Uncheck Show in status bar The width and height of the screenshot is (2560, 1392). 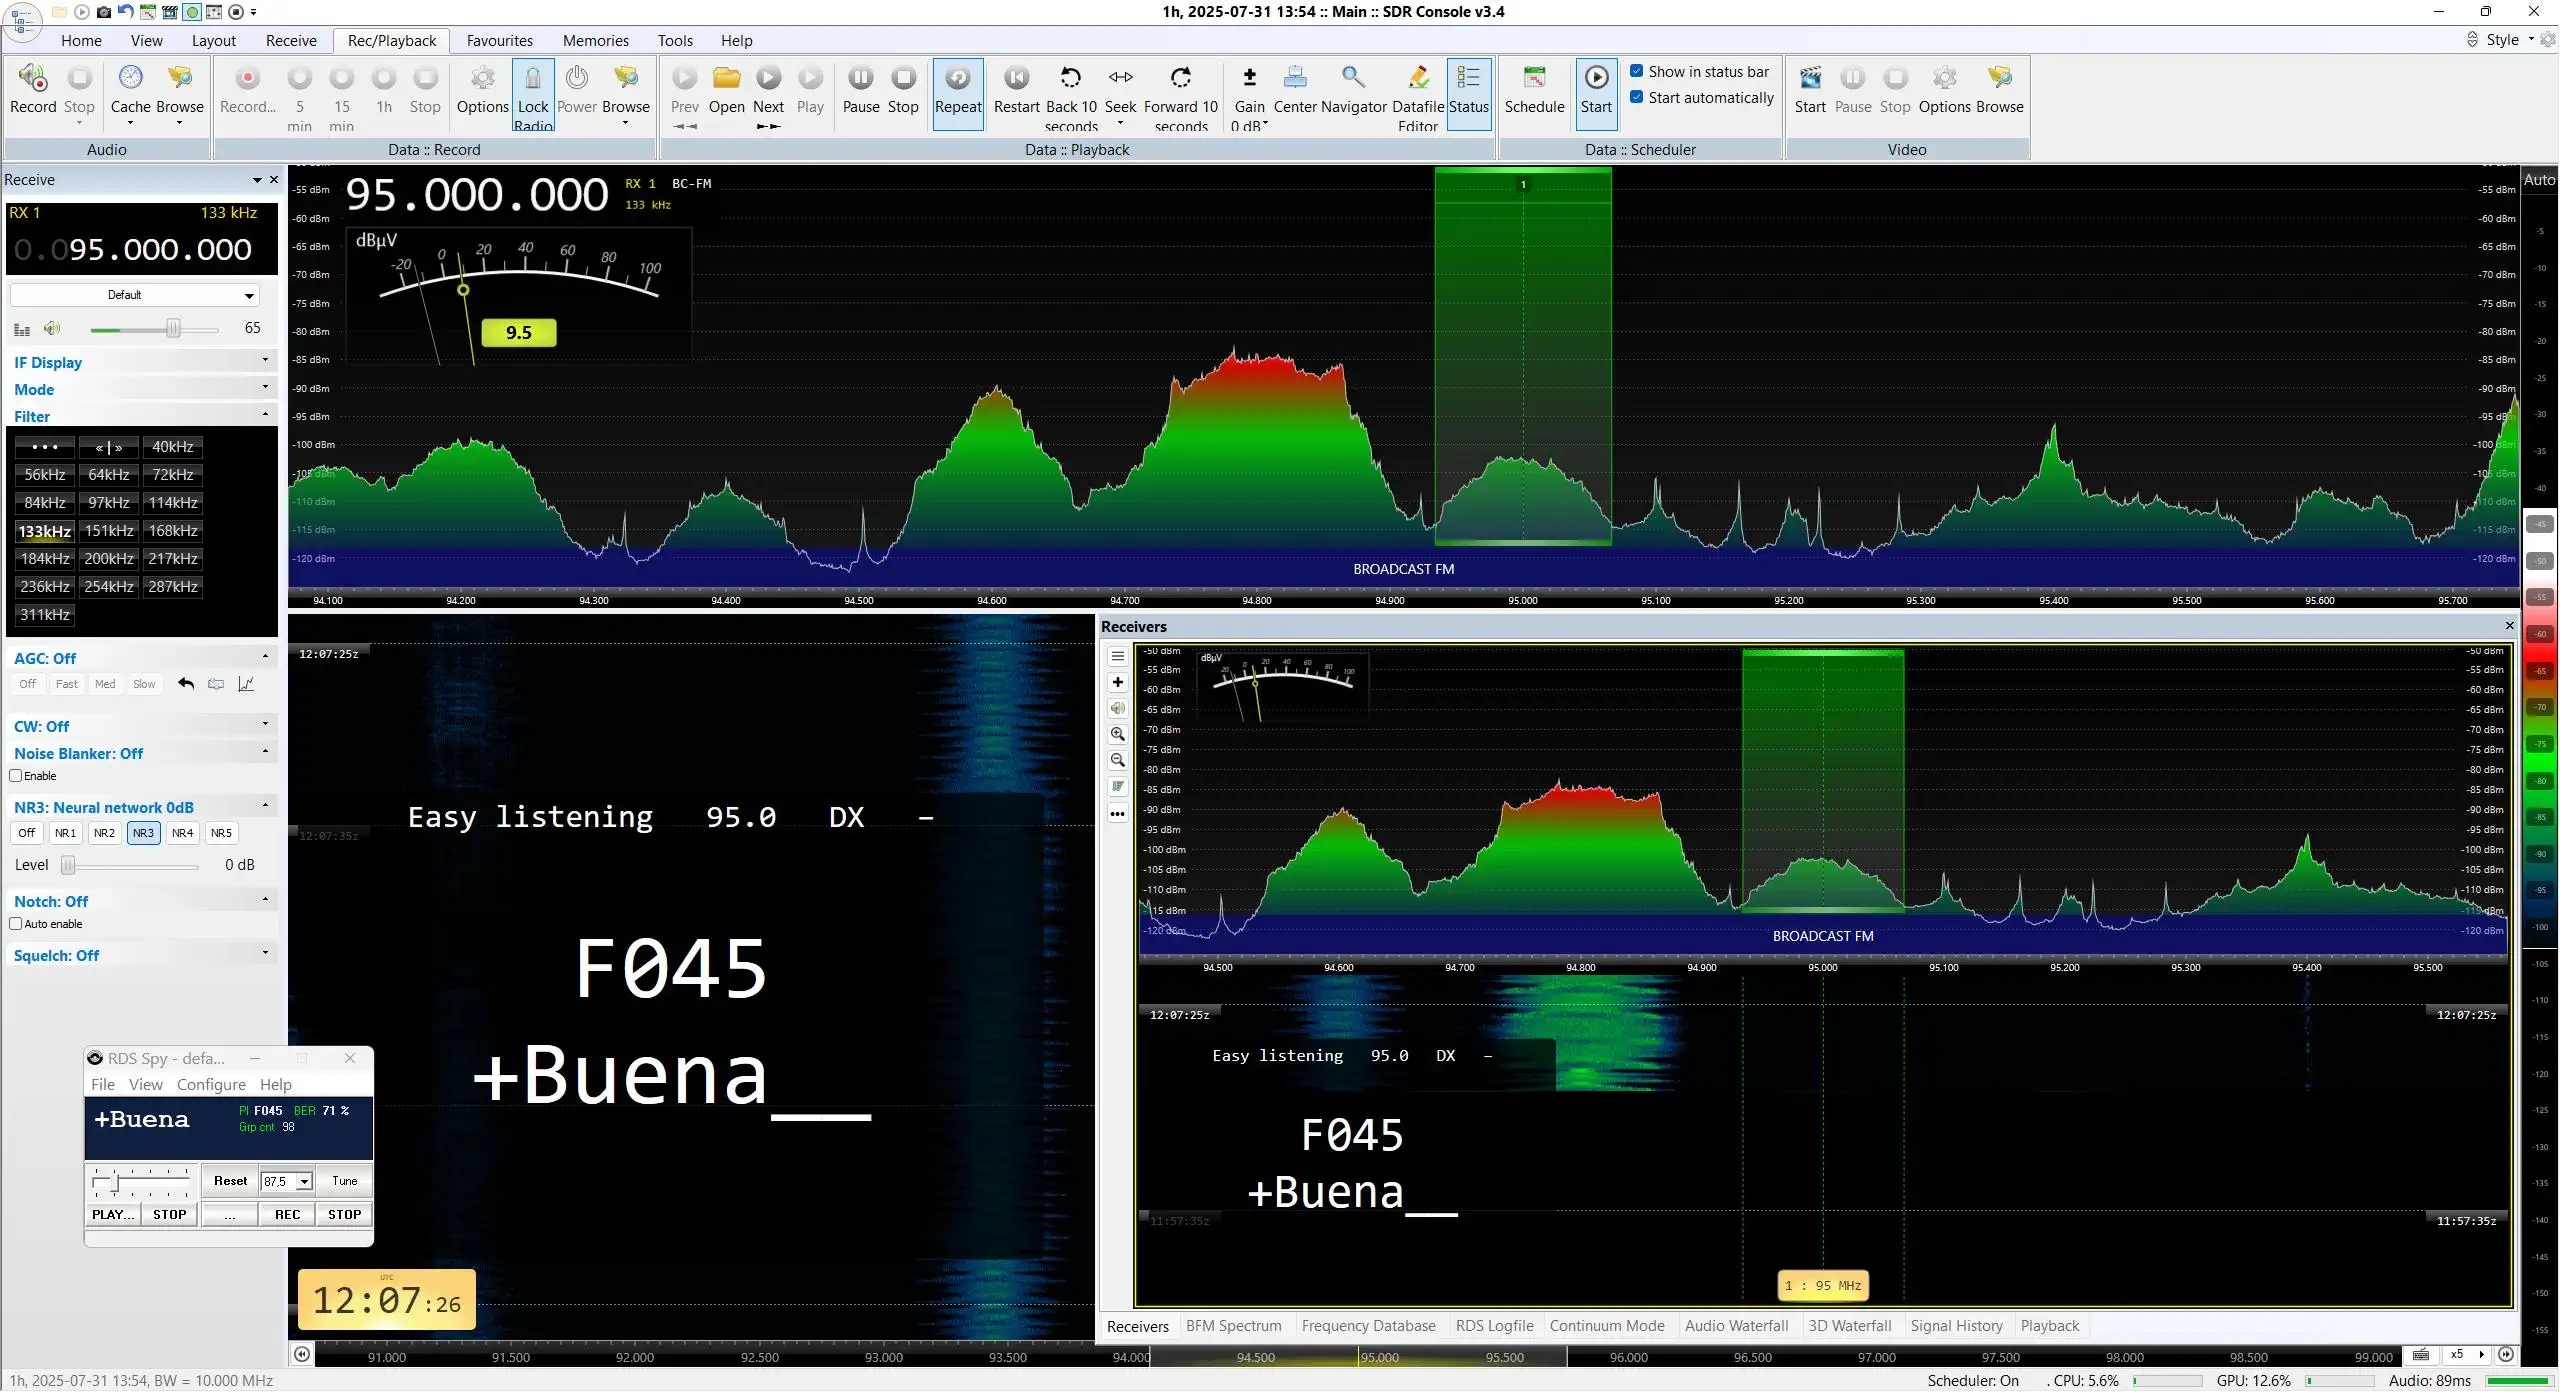tap(1637, 71)
